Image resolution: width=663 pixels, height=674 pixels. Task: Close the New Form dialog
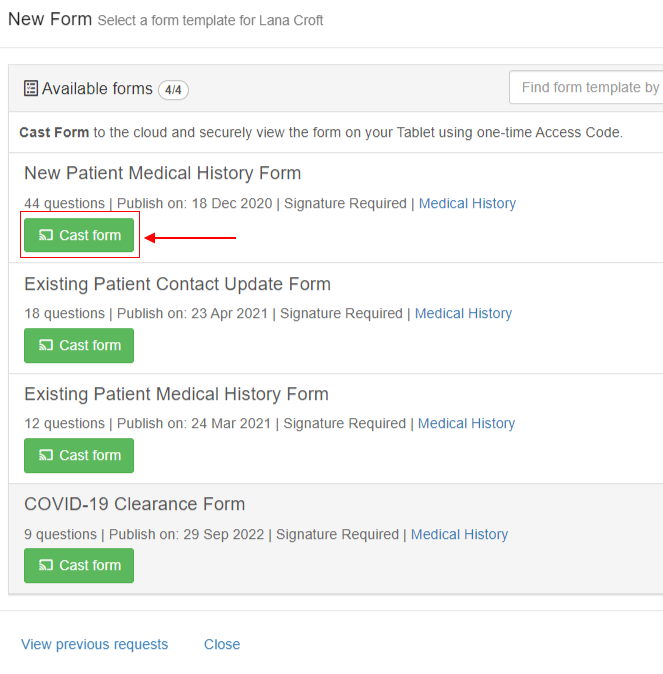point(222,644)
